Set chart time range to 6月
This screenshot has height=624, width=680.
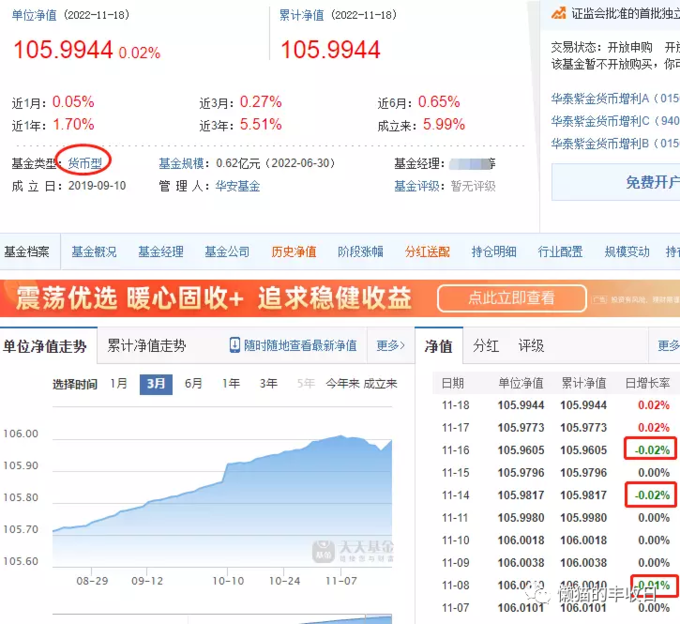[193, 384]
